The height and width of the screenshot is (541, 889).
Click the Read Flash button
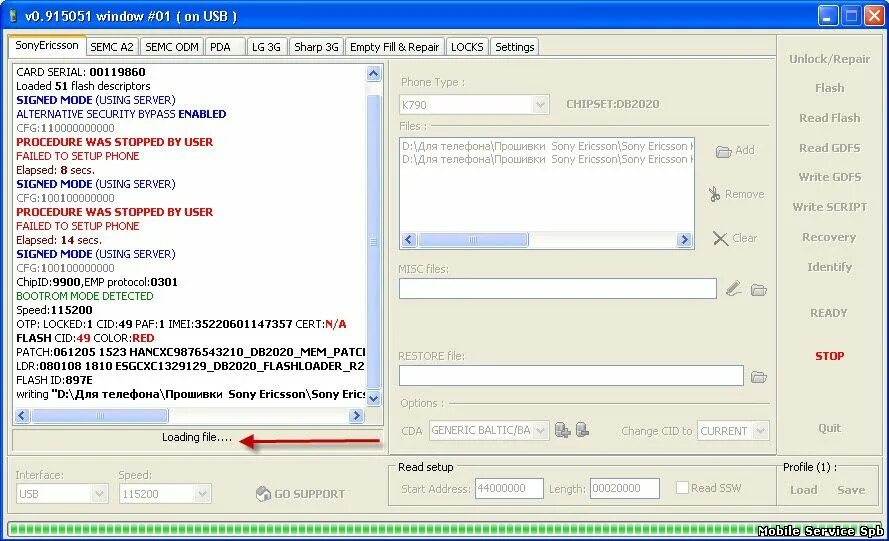(x=829, y=118)
